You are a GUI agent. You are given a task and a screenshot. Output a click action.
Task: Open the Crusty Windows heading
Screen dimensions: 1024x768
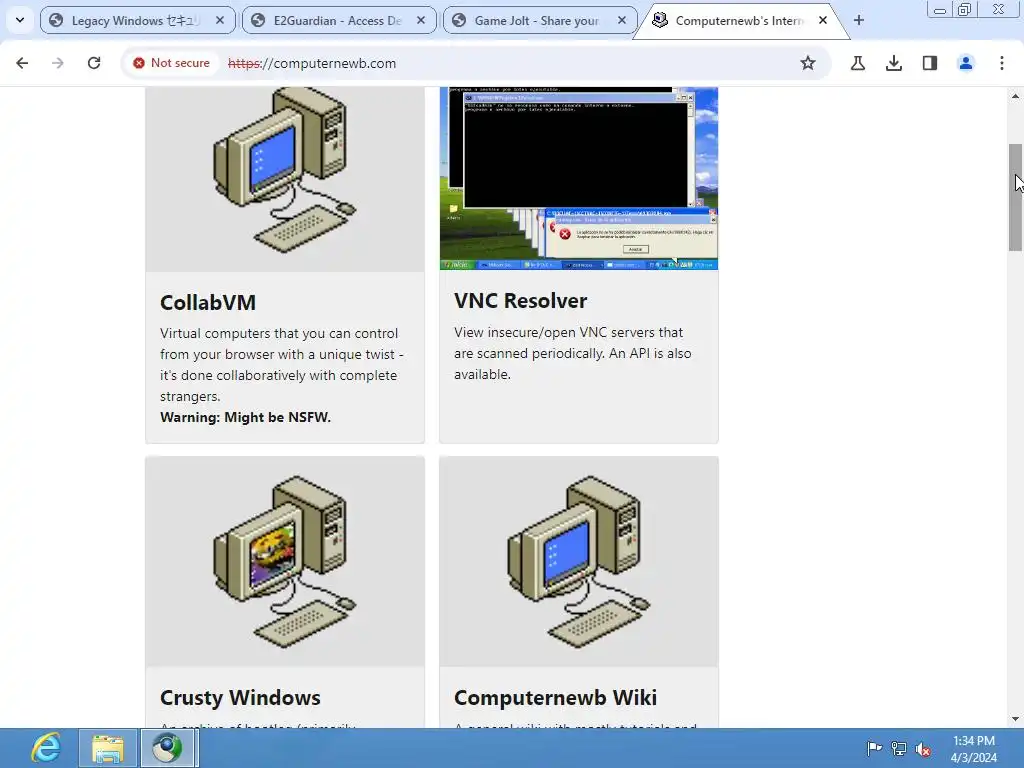point(240,697)
